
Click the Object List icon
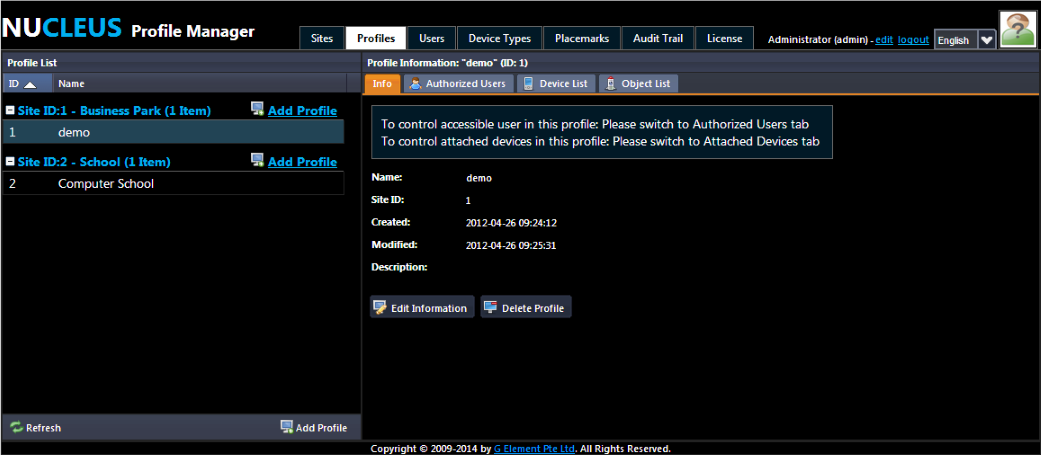coord(610,84)
